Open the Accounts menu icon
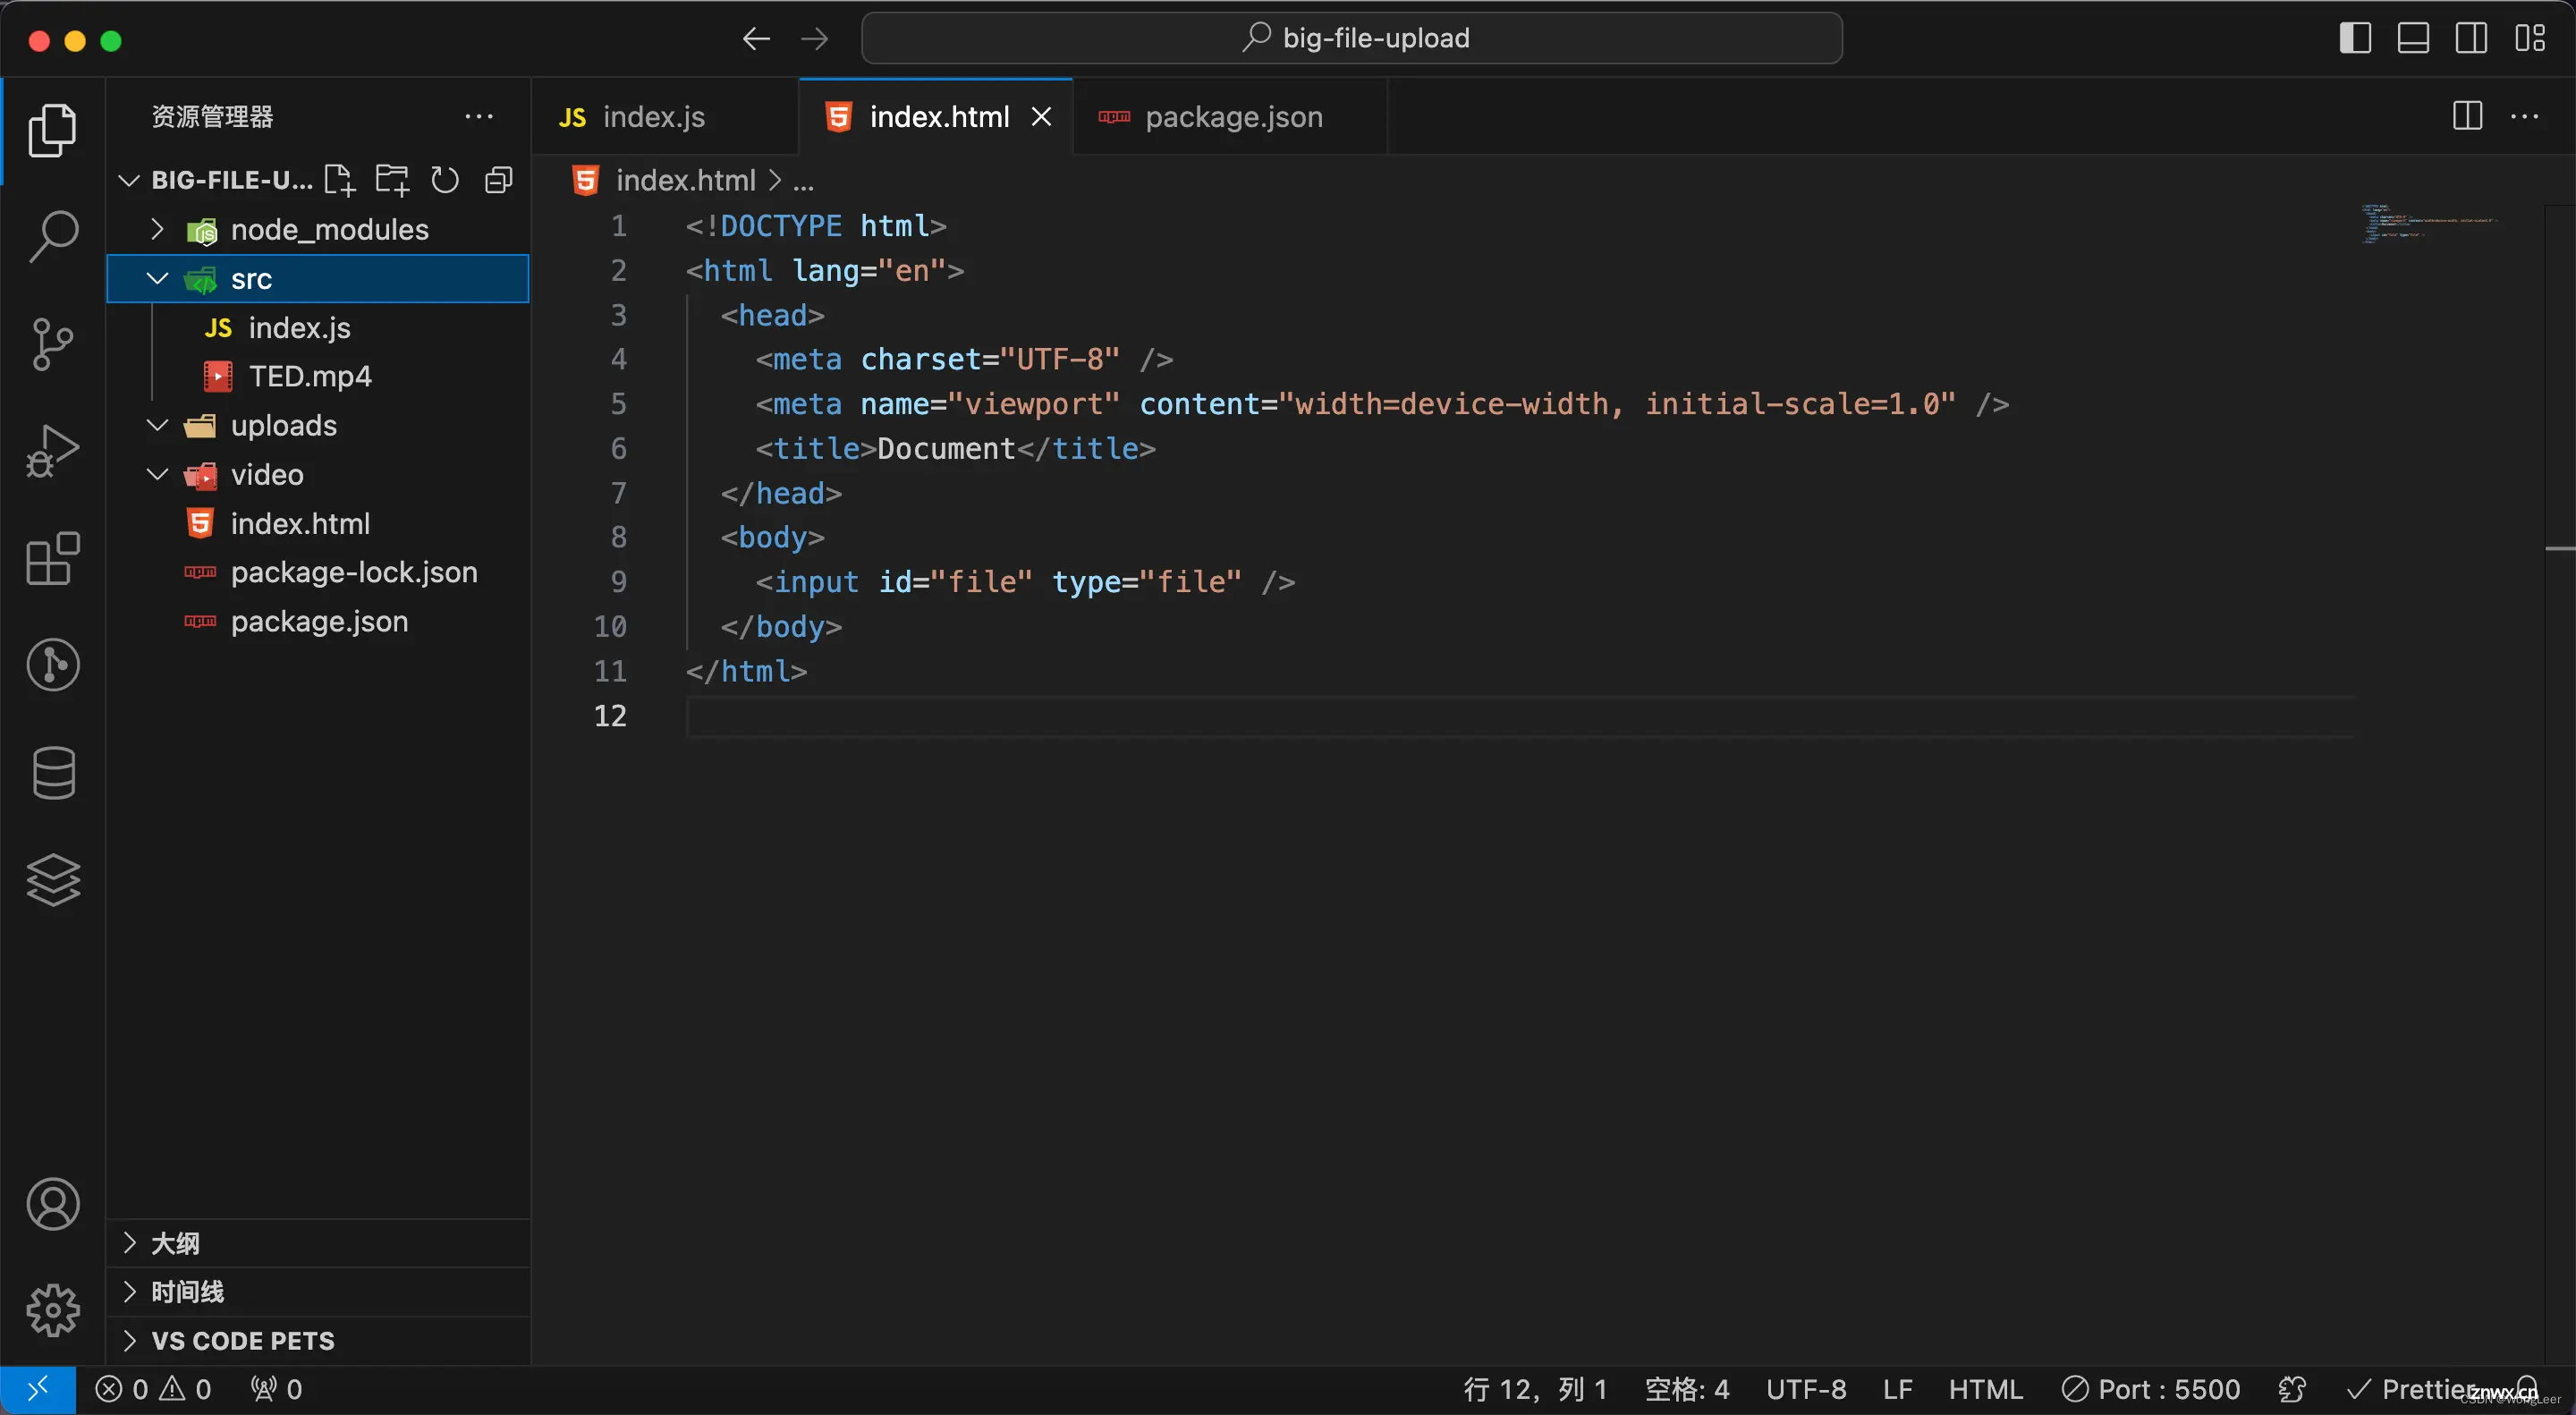The width and height of the screenshot is (2576, 1415). click(x=52, y=1203)
